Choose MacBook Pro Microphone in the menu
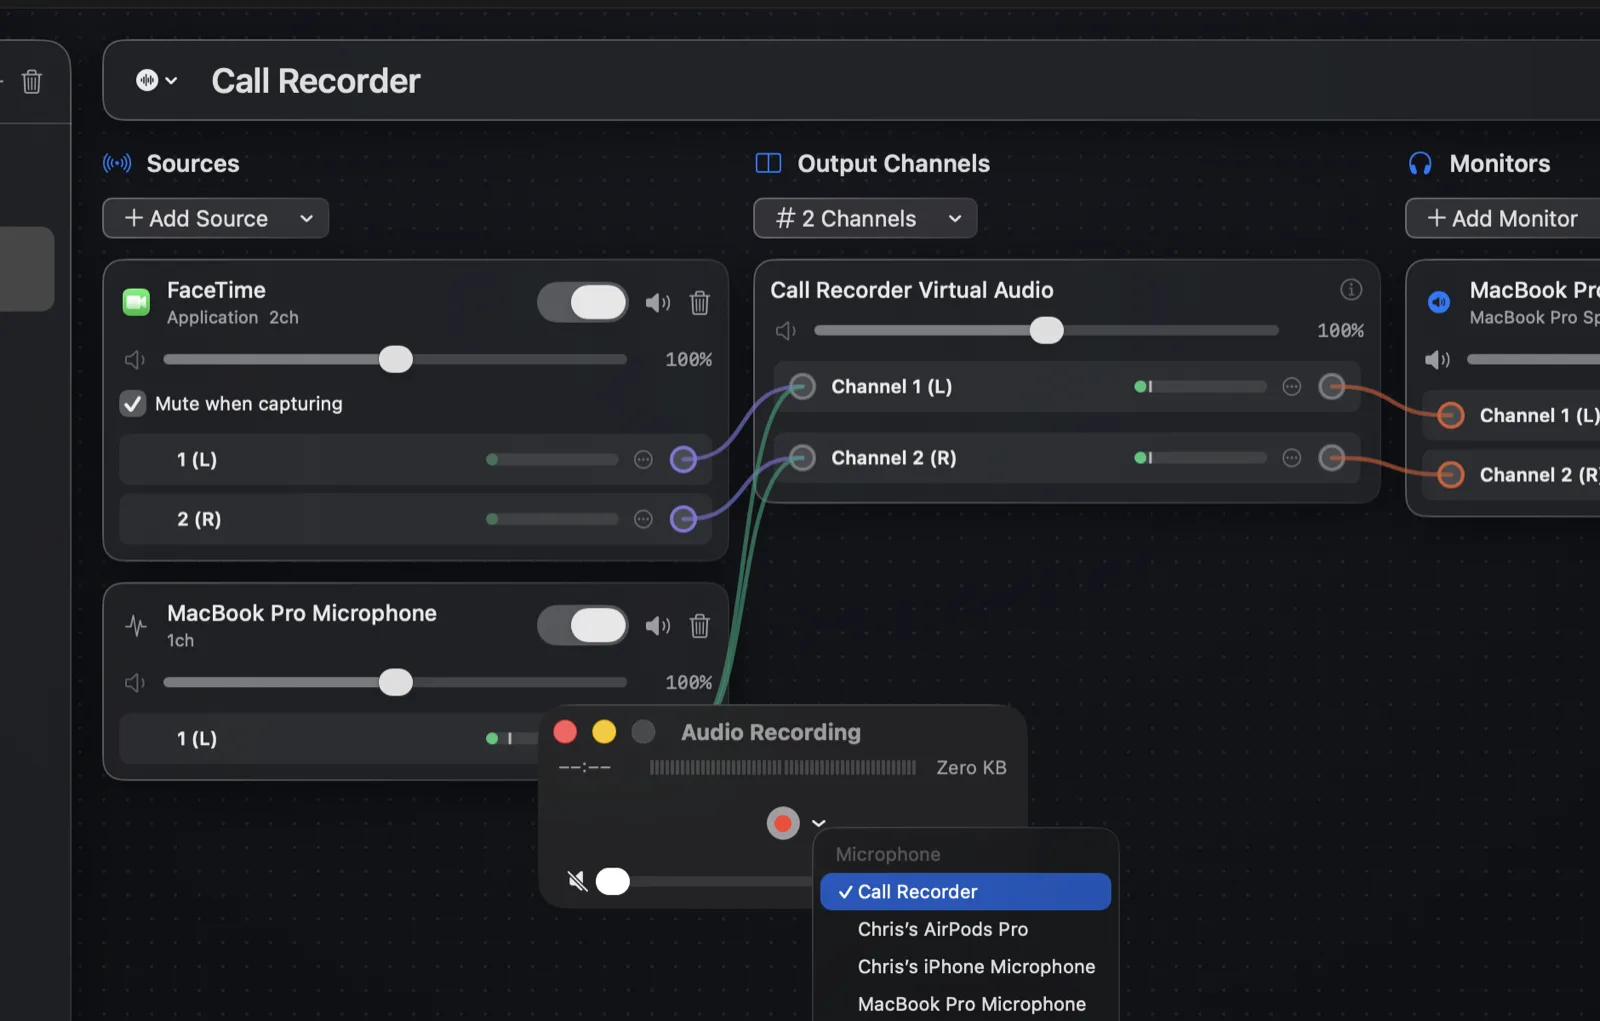The height and width of the screenshot is (1021, 1600). pos(966,1004)
